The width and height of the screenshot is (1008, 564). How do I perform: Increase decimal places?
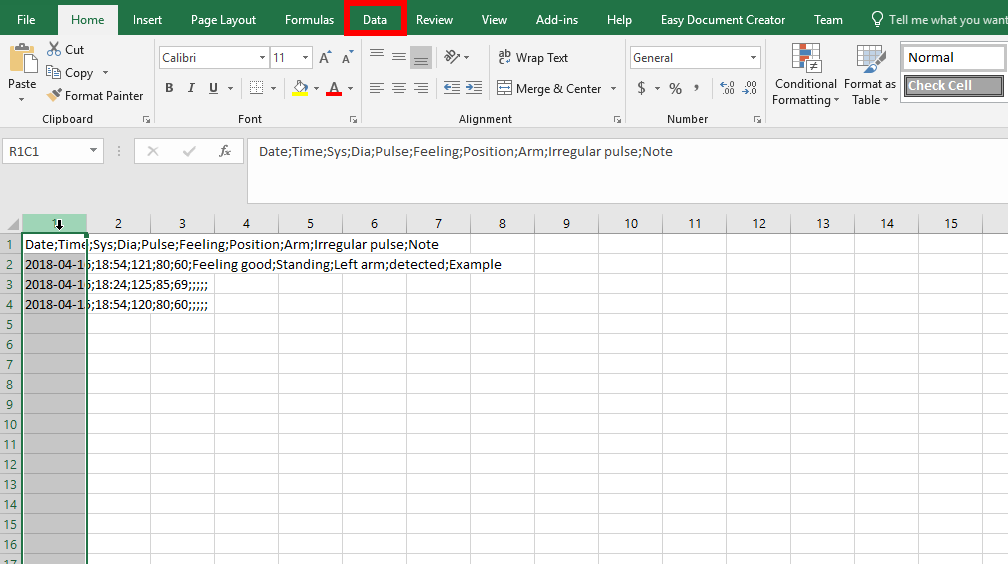727,88
